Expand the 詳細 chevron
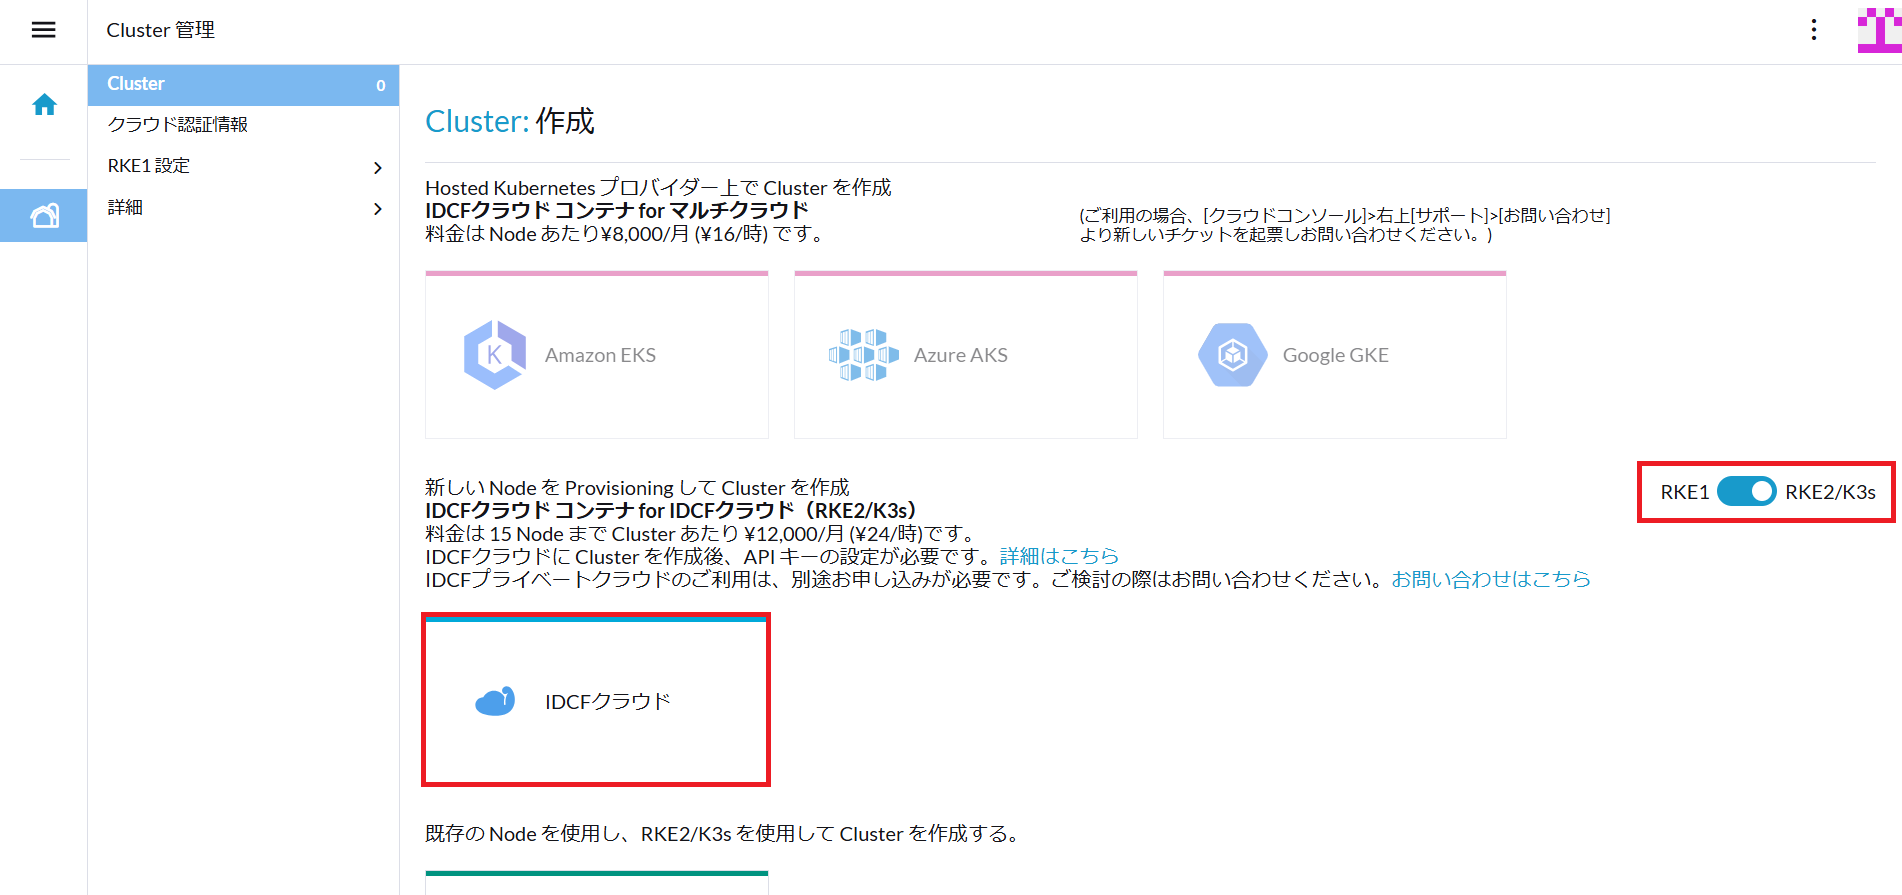The image size is (1902, 895). click(x=377, y=209)
